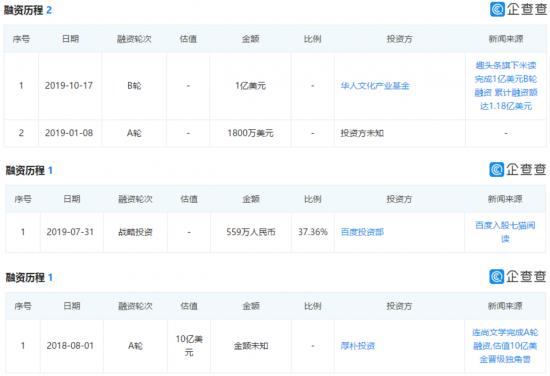Open the 百度入股七猫阅读 news link
550x376 pixels.
click(x=505, y=232)
